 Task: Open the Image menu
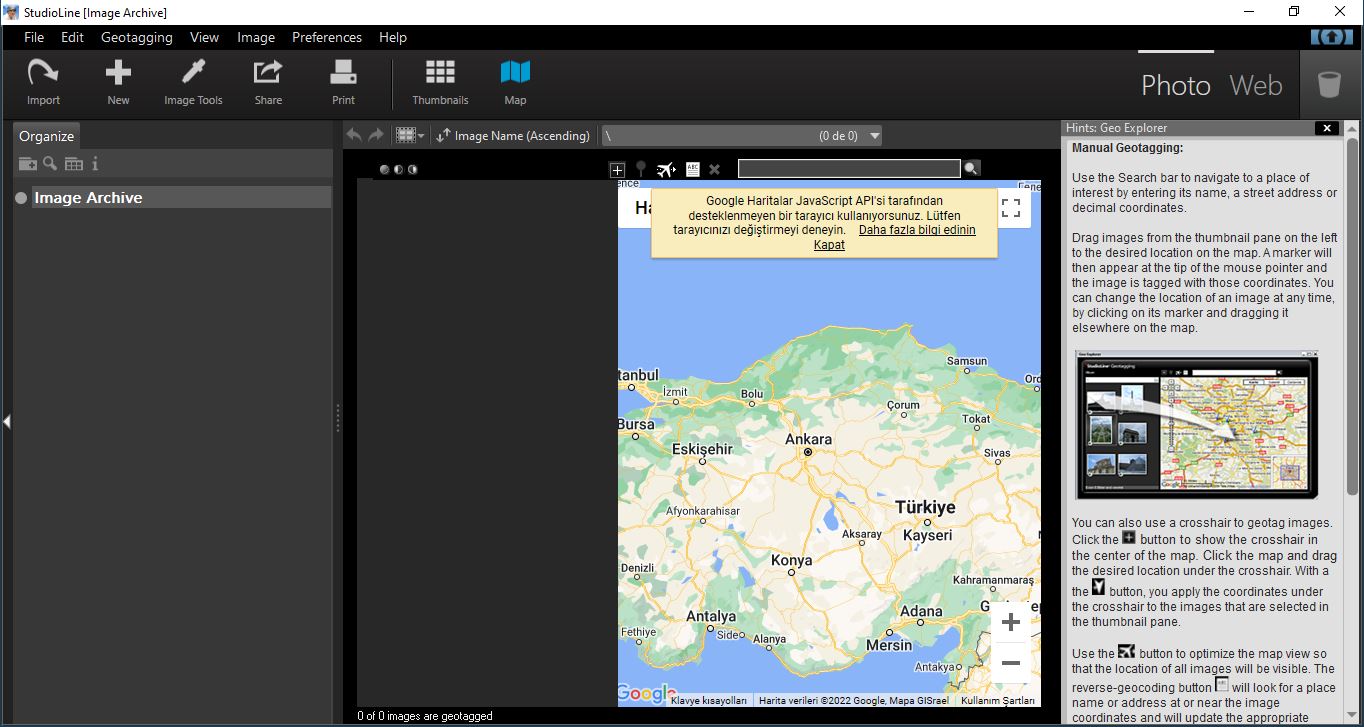[256, 37]
